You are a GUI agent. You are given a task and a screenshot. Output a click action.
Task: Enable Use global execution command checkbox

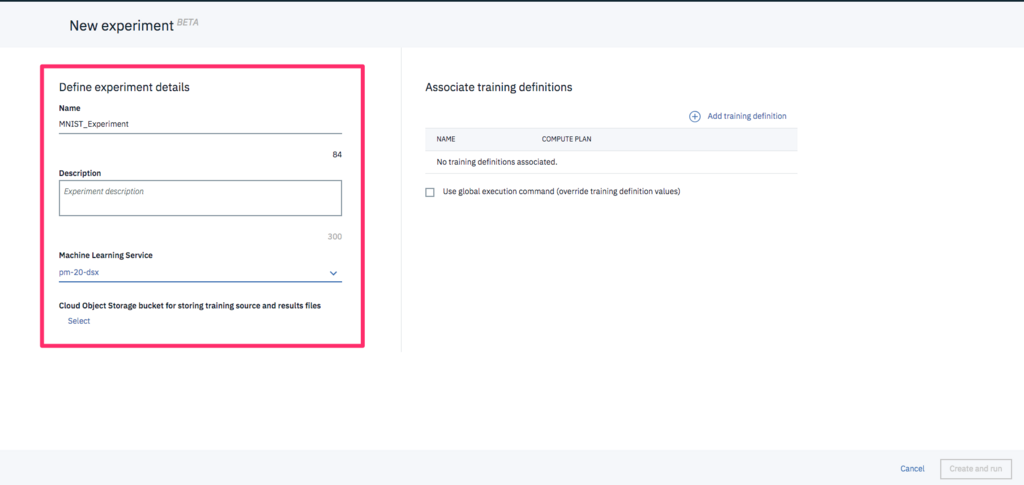tap(430, 193)
